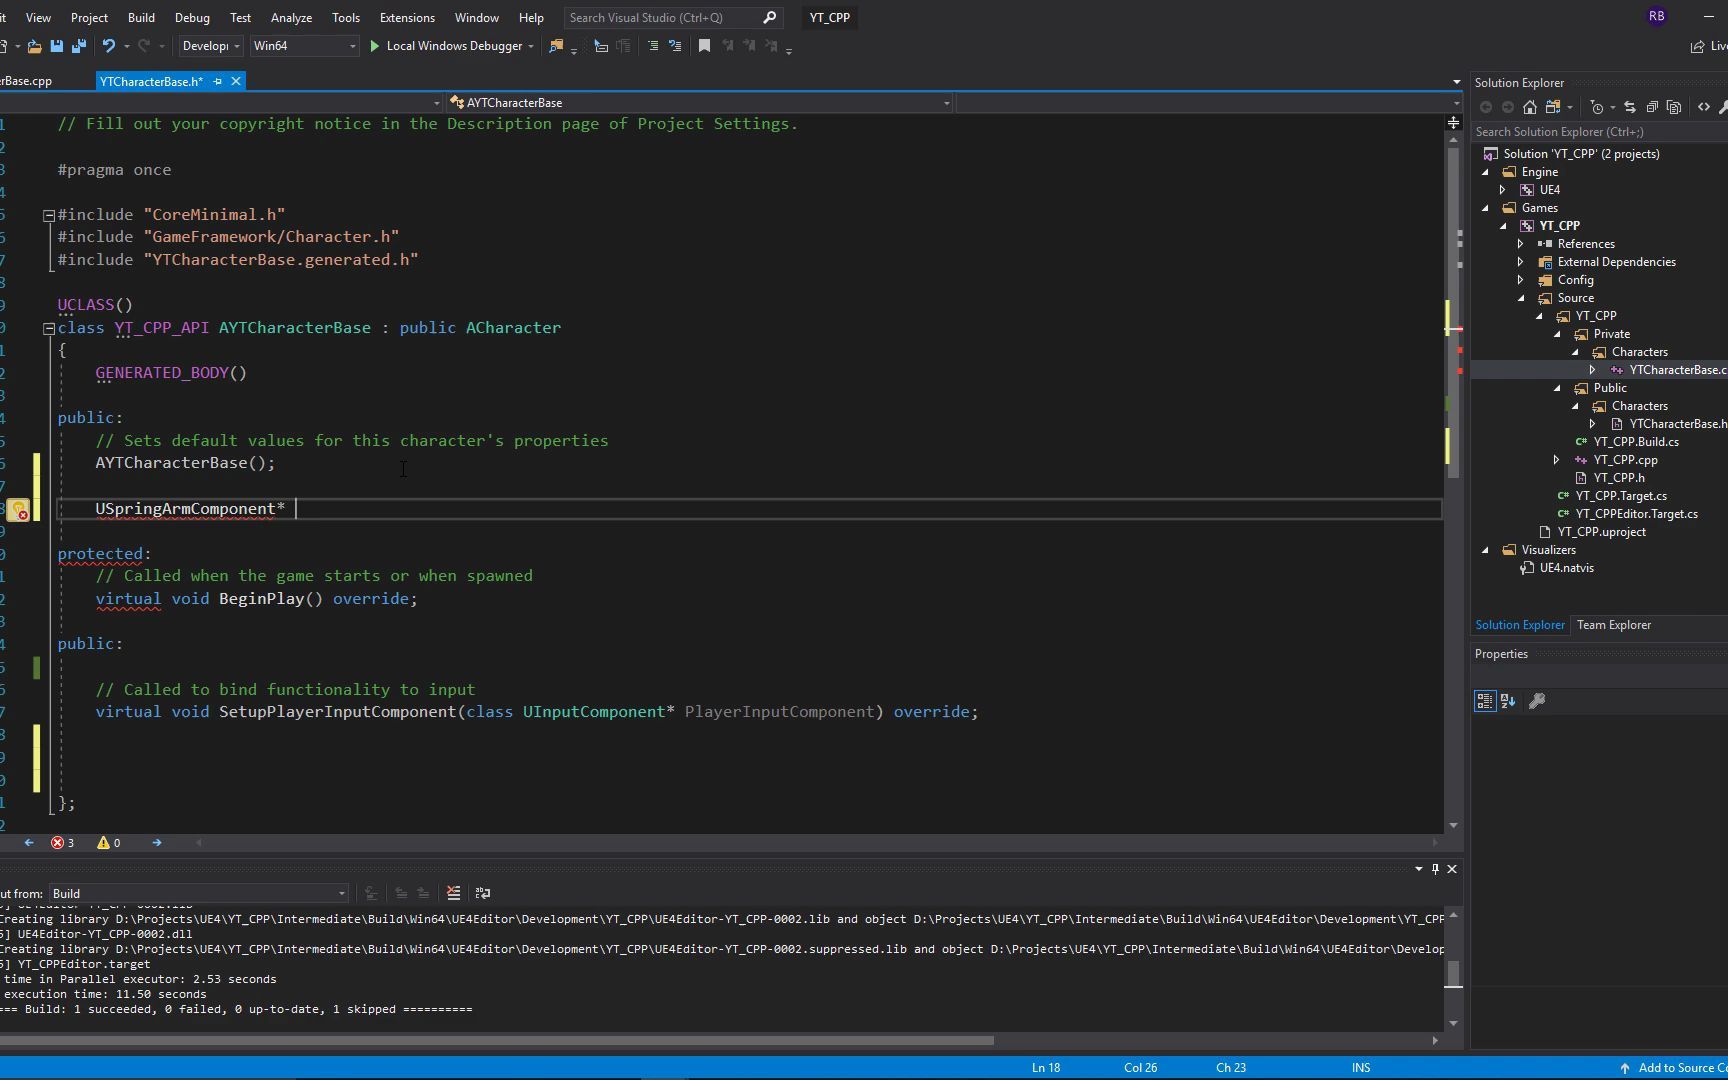Screen dimensions: 1728x1080
Task: Click Collapse All in Solution Explorer
Action: (x=1652, y=107)
